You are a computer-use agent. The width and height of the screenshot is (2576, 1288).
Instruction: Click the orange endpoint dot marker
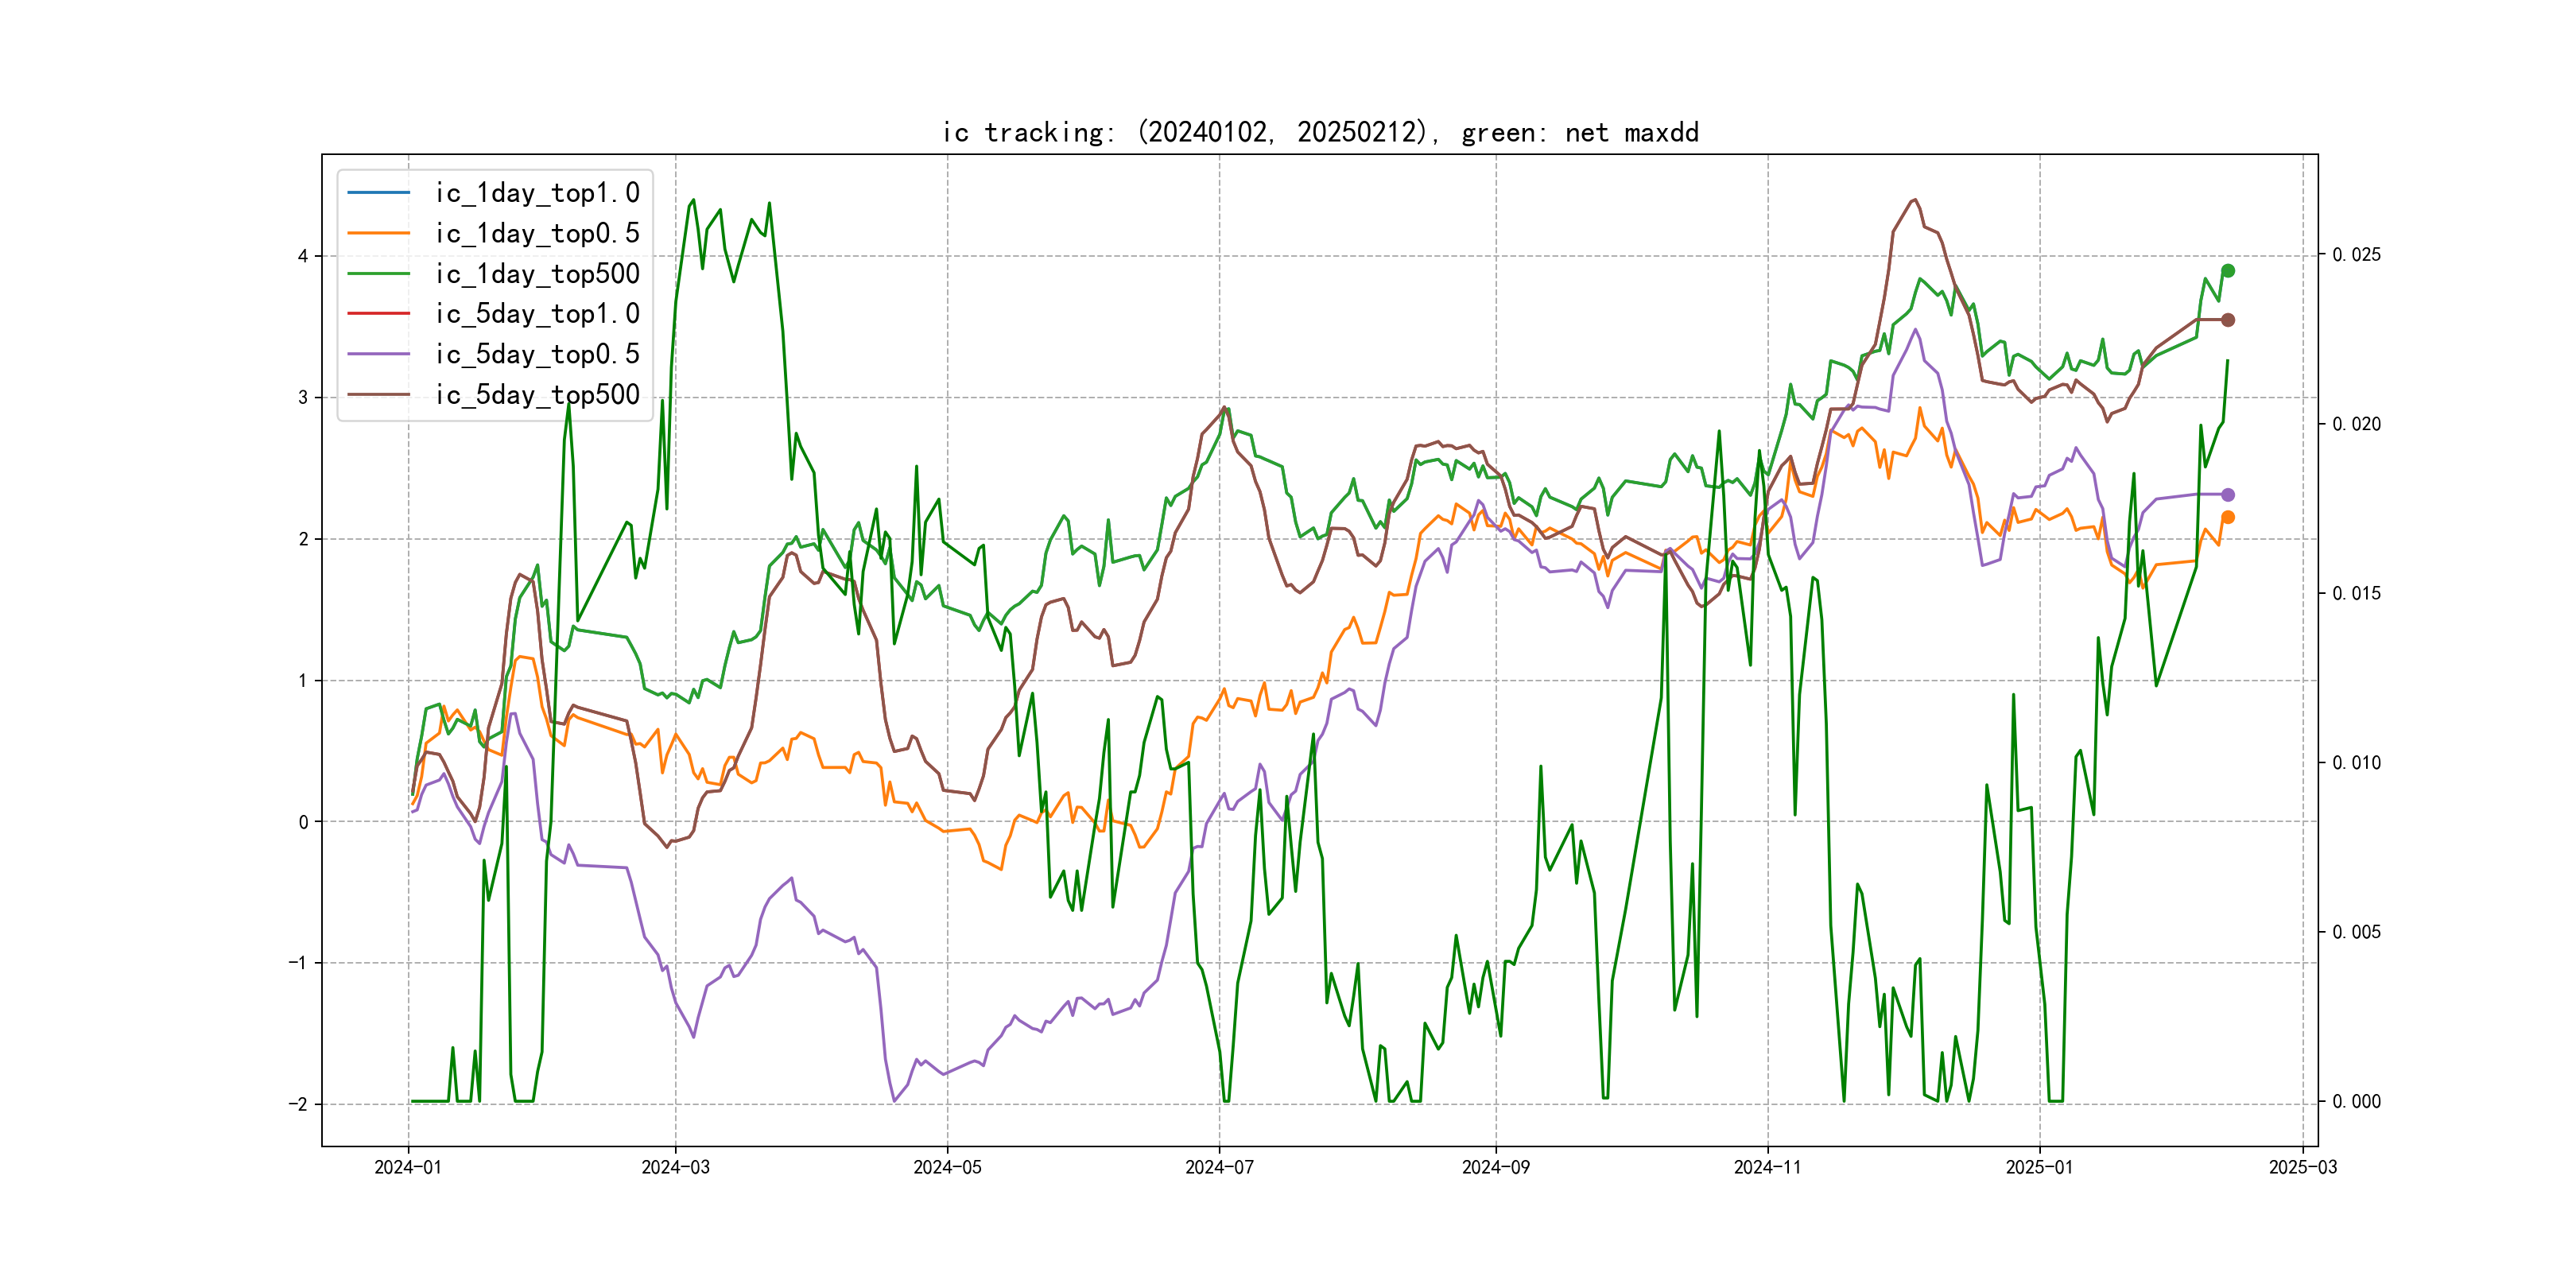click(x=2227, y=517)
